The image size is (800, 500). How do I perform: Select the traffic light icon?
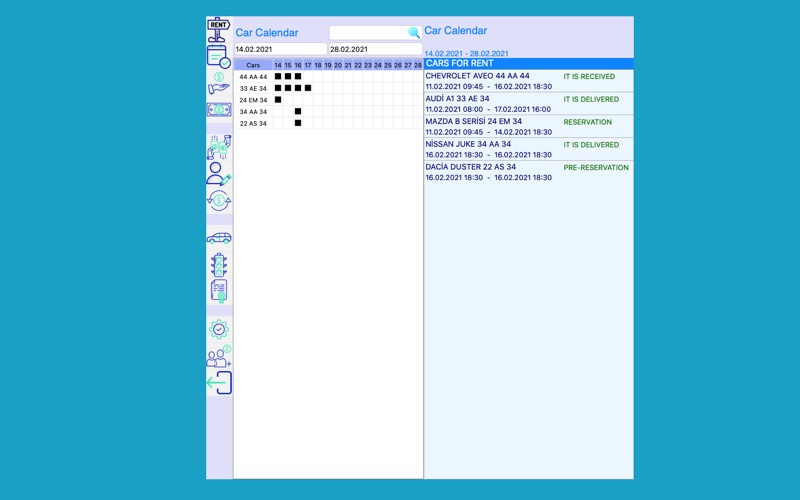pyautogui.click(x=219, y=265)
